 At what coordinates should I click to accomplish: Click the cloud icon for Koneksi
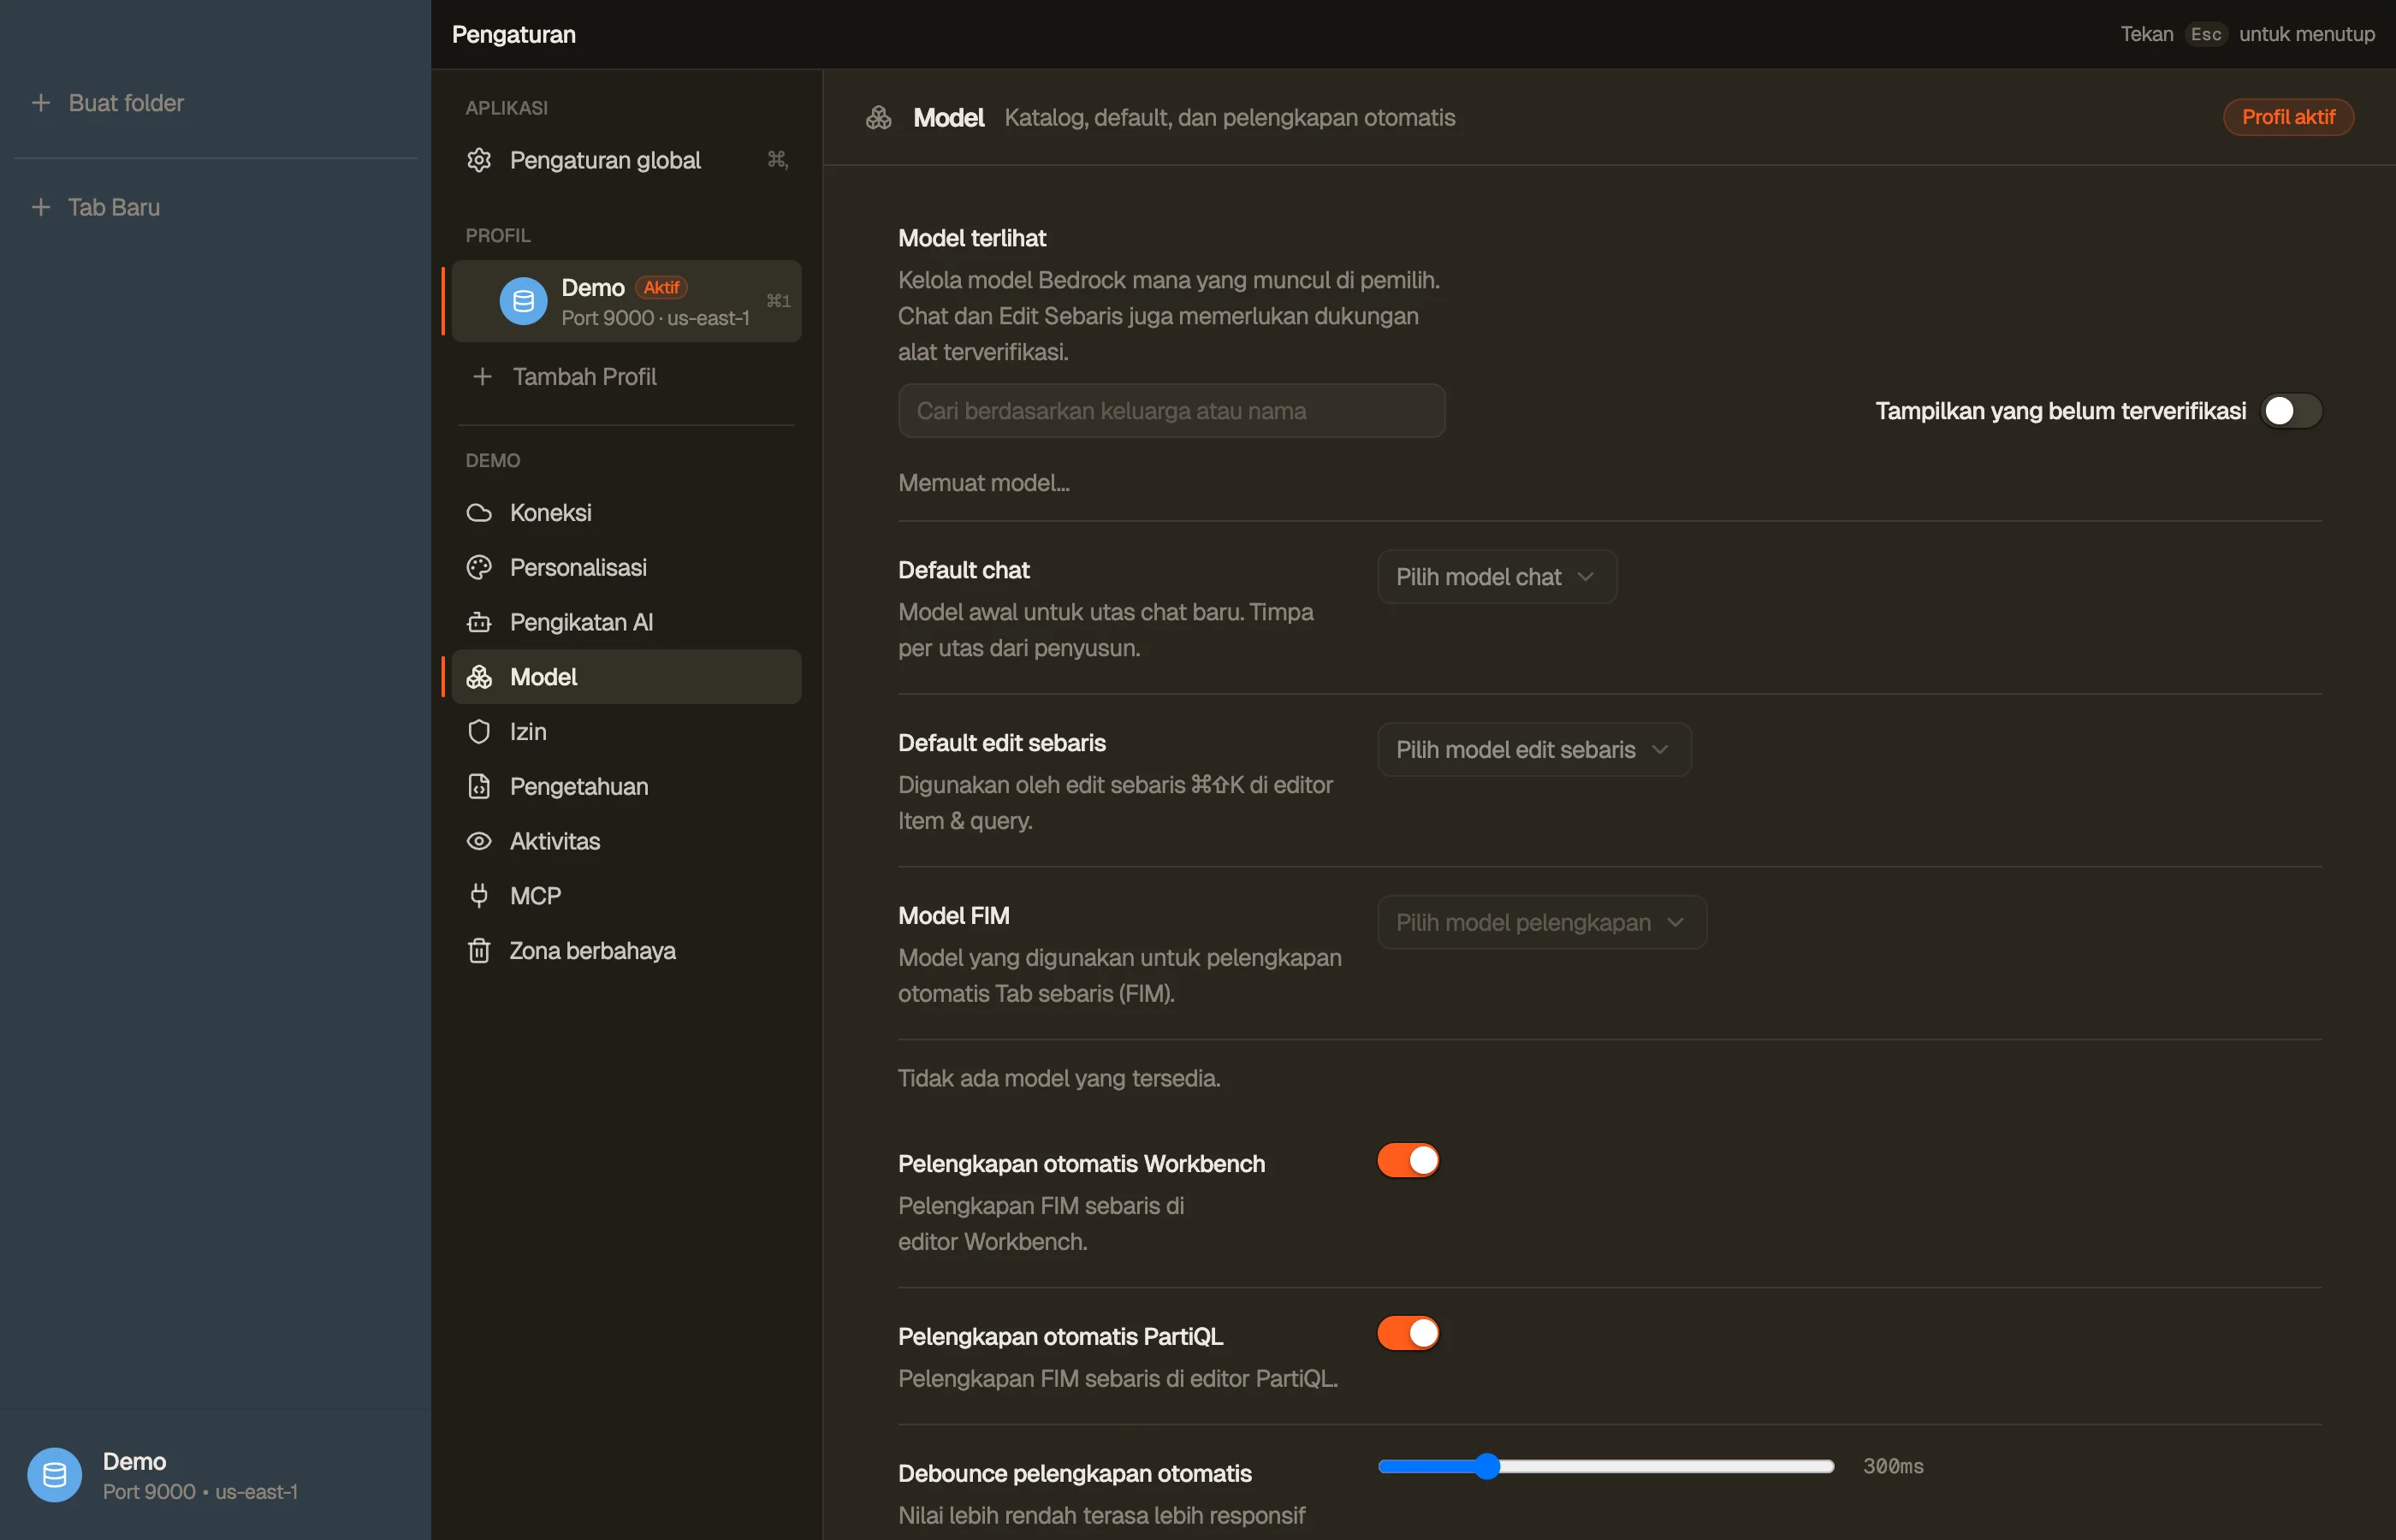(x=479, y=513)
